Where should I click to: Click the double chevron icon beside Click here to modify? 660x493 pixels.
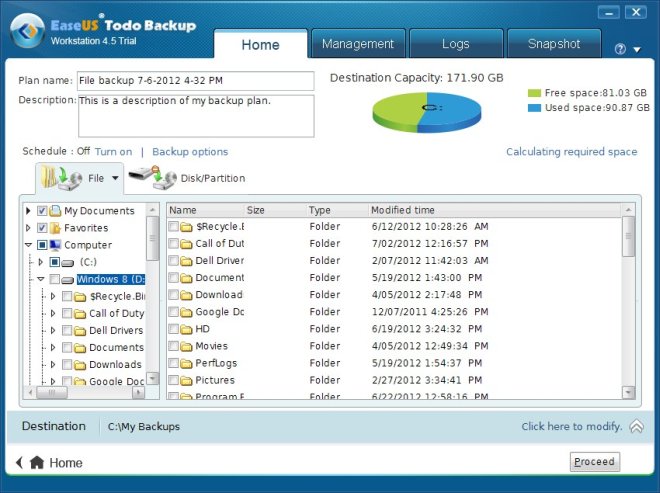pos(636,426)
